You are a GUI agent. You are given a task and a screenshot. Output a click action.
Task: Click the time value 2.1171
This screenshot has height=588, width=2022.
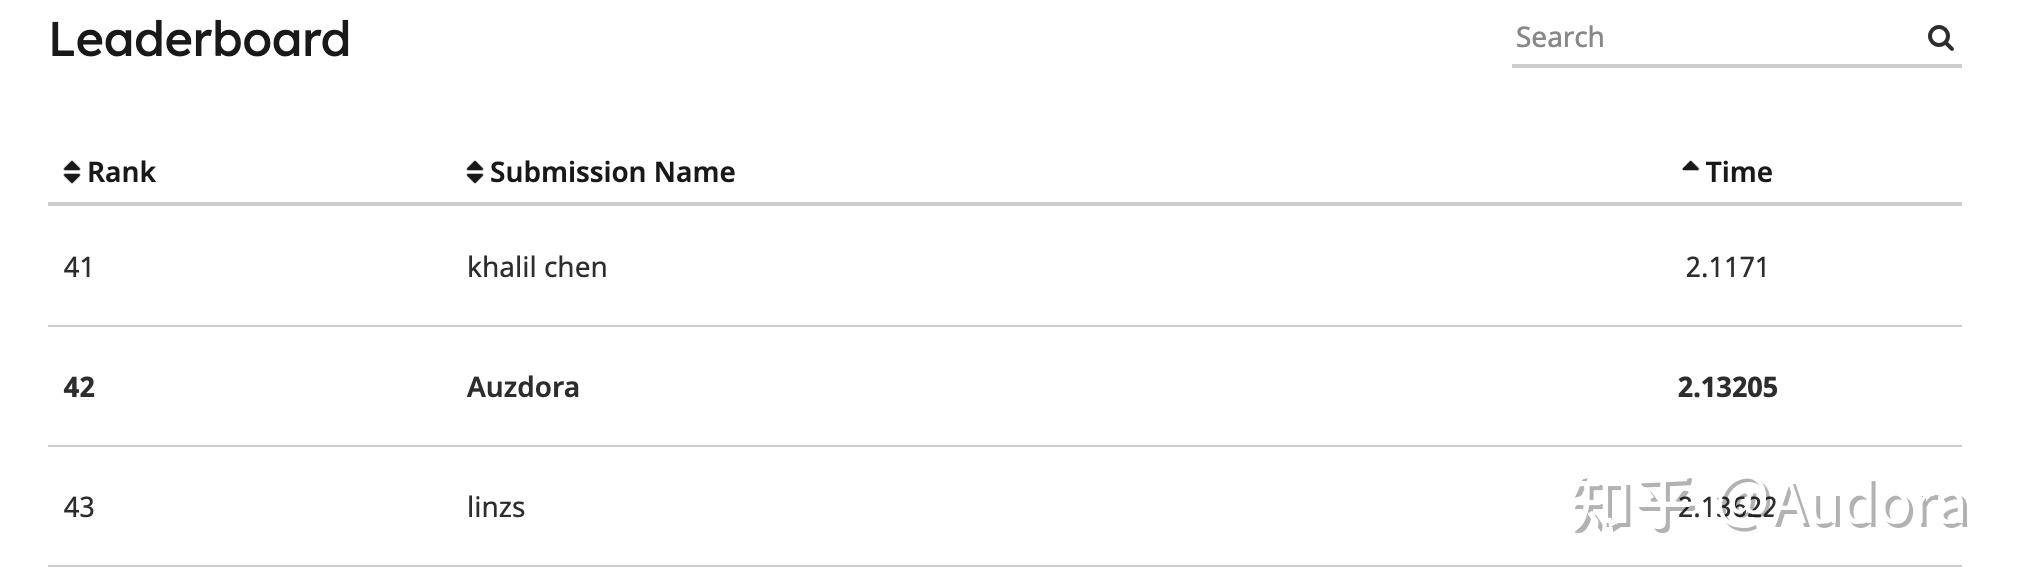point(1726,267)
